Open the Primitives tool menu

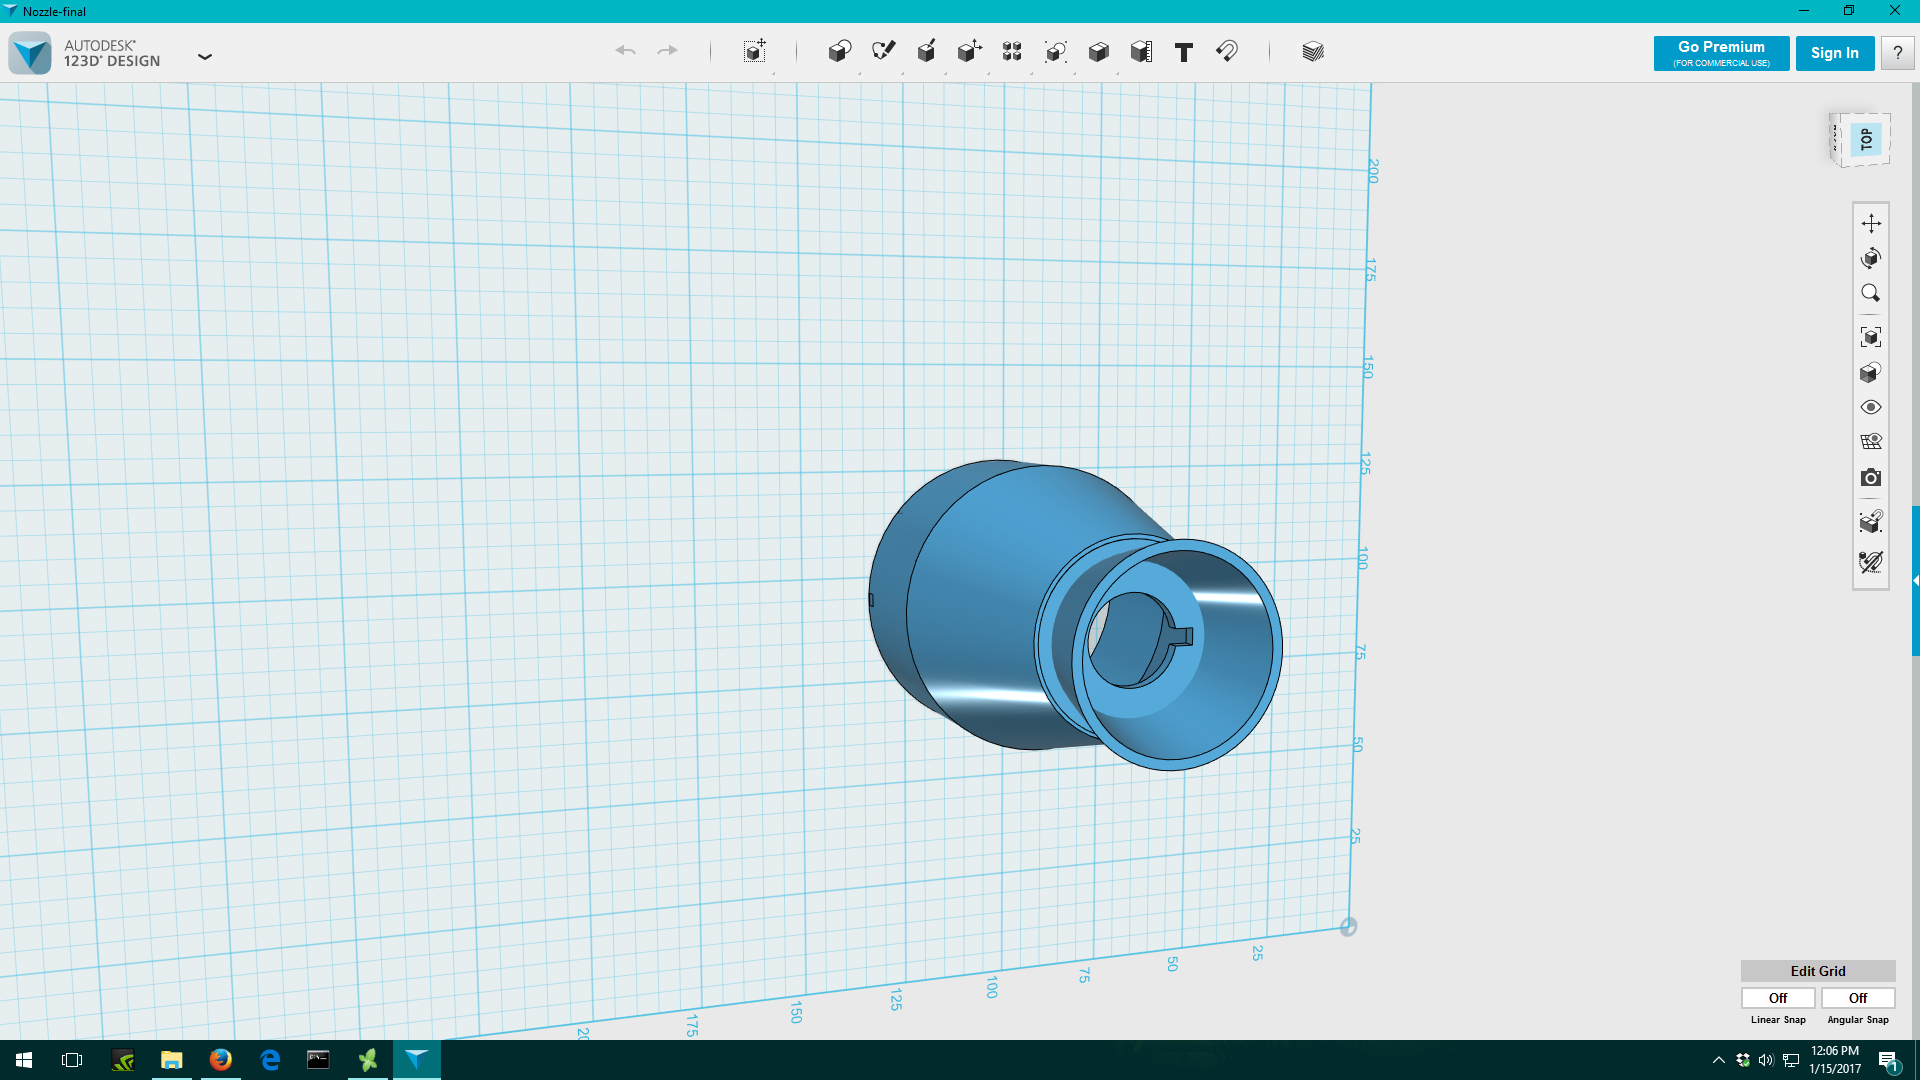[x=839, y=52]
